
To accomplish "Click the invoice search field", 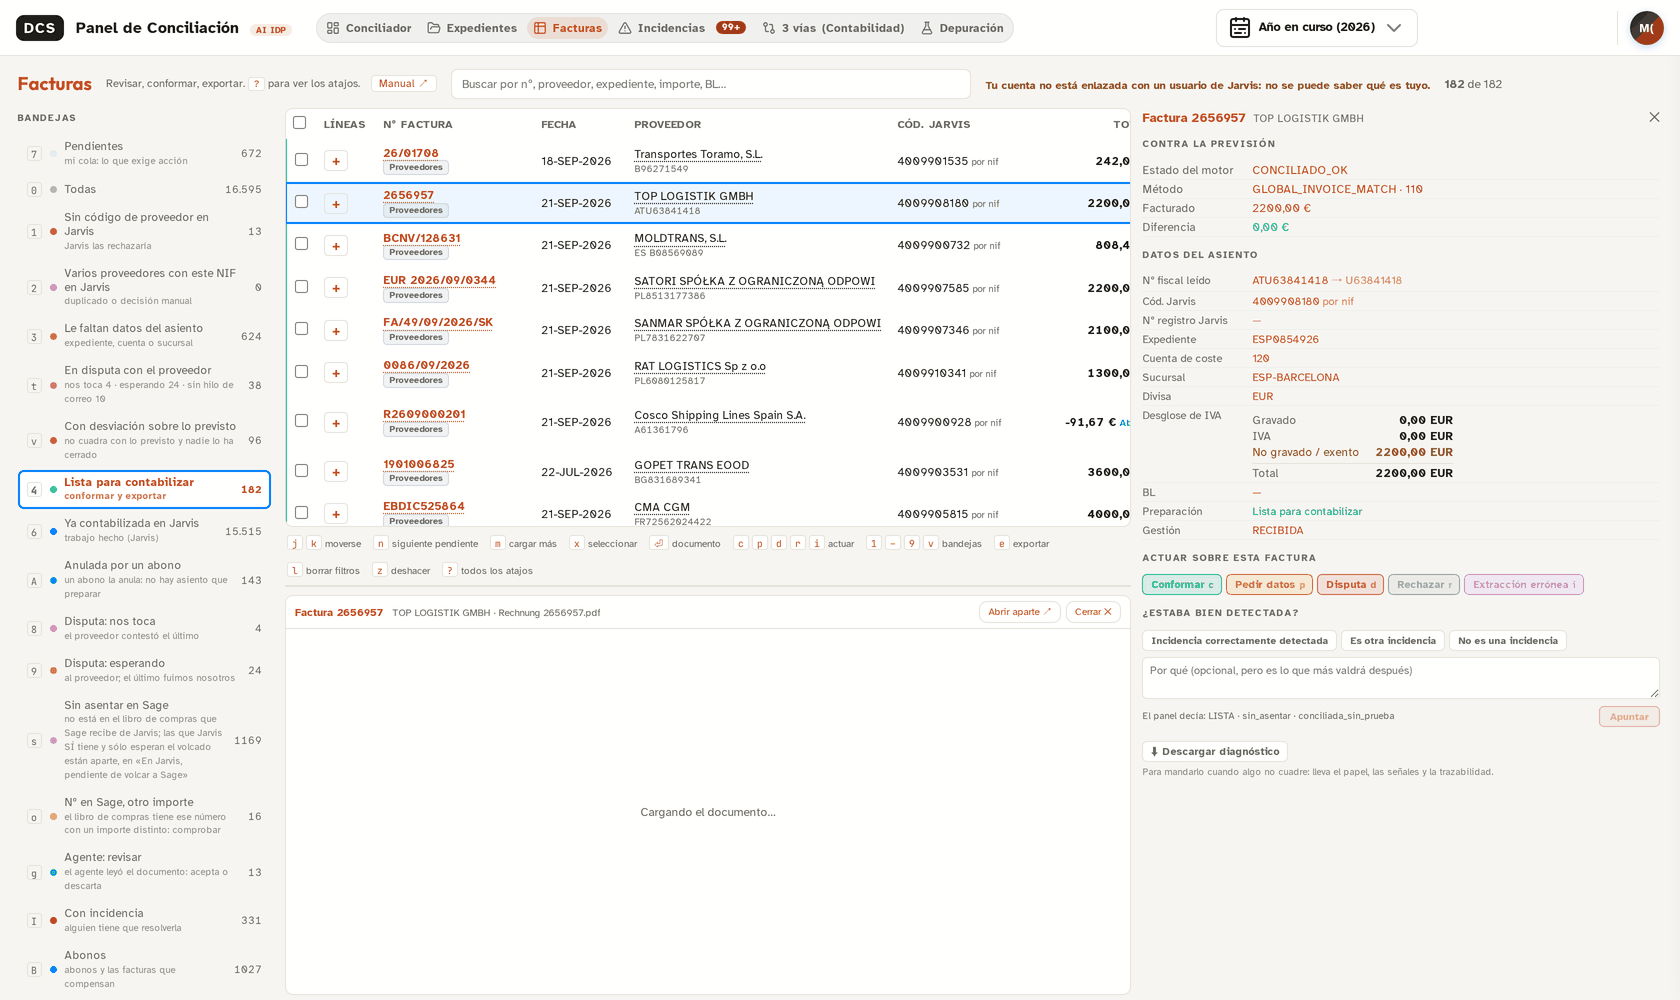I will [x=710, y=84].
